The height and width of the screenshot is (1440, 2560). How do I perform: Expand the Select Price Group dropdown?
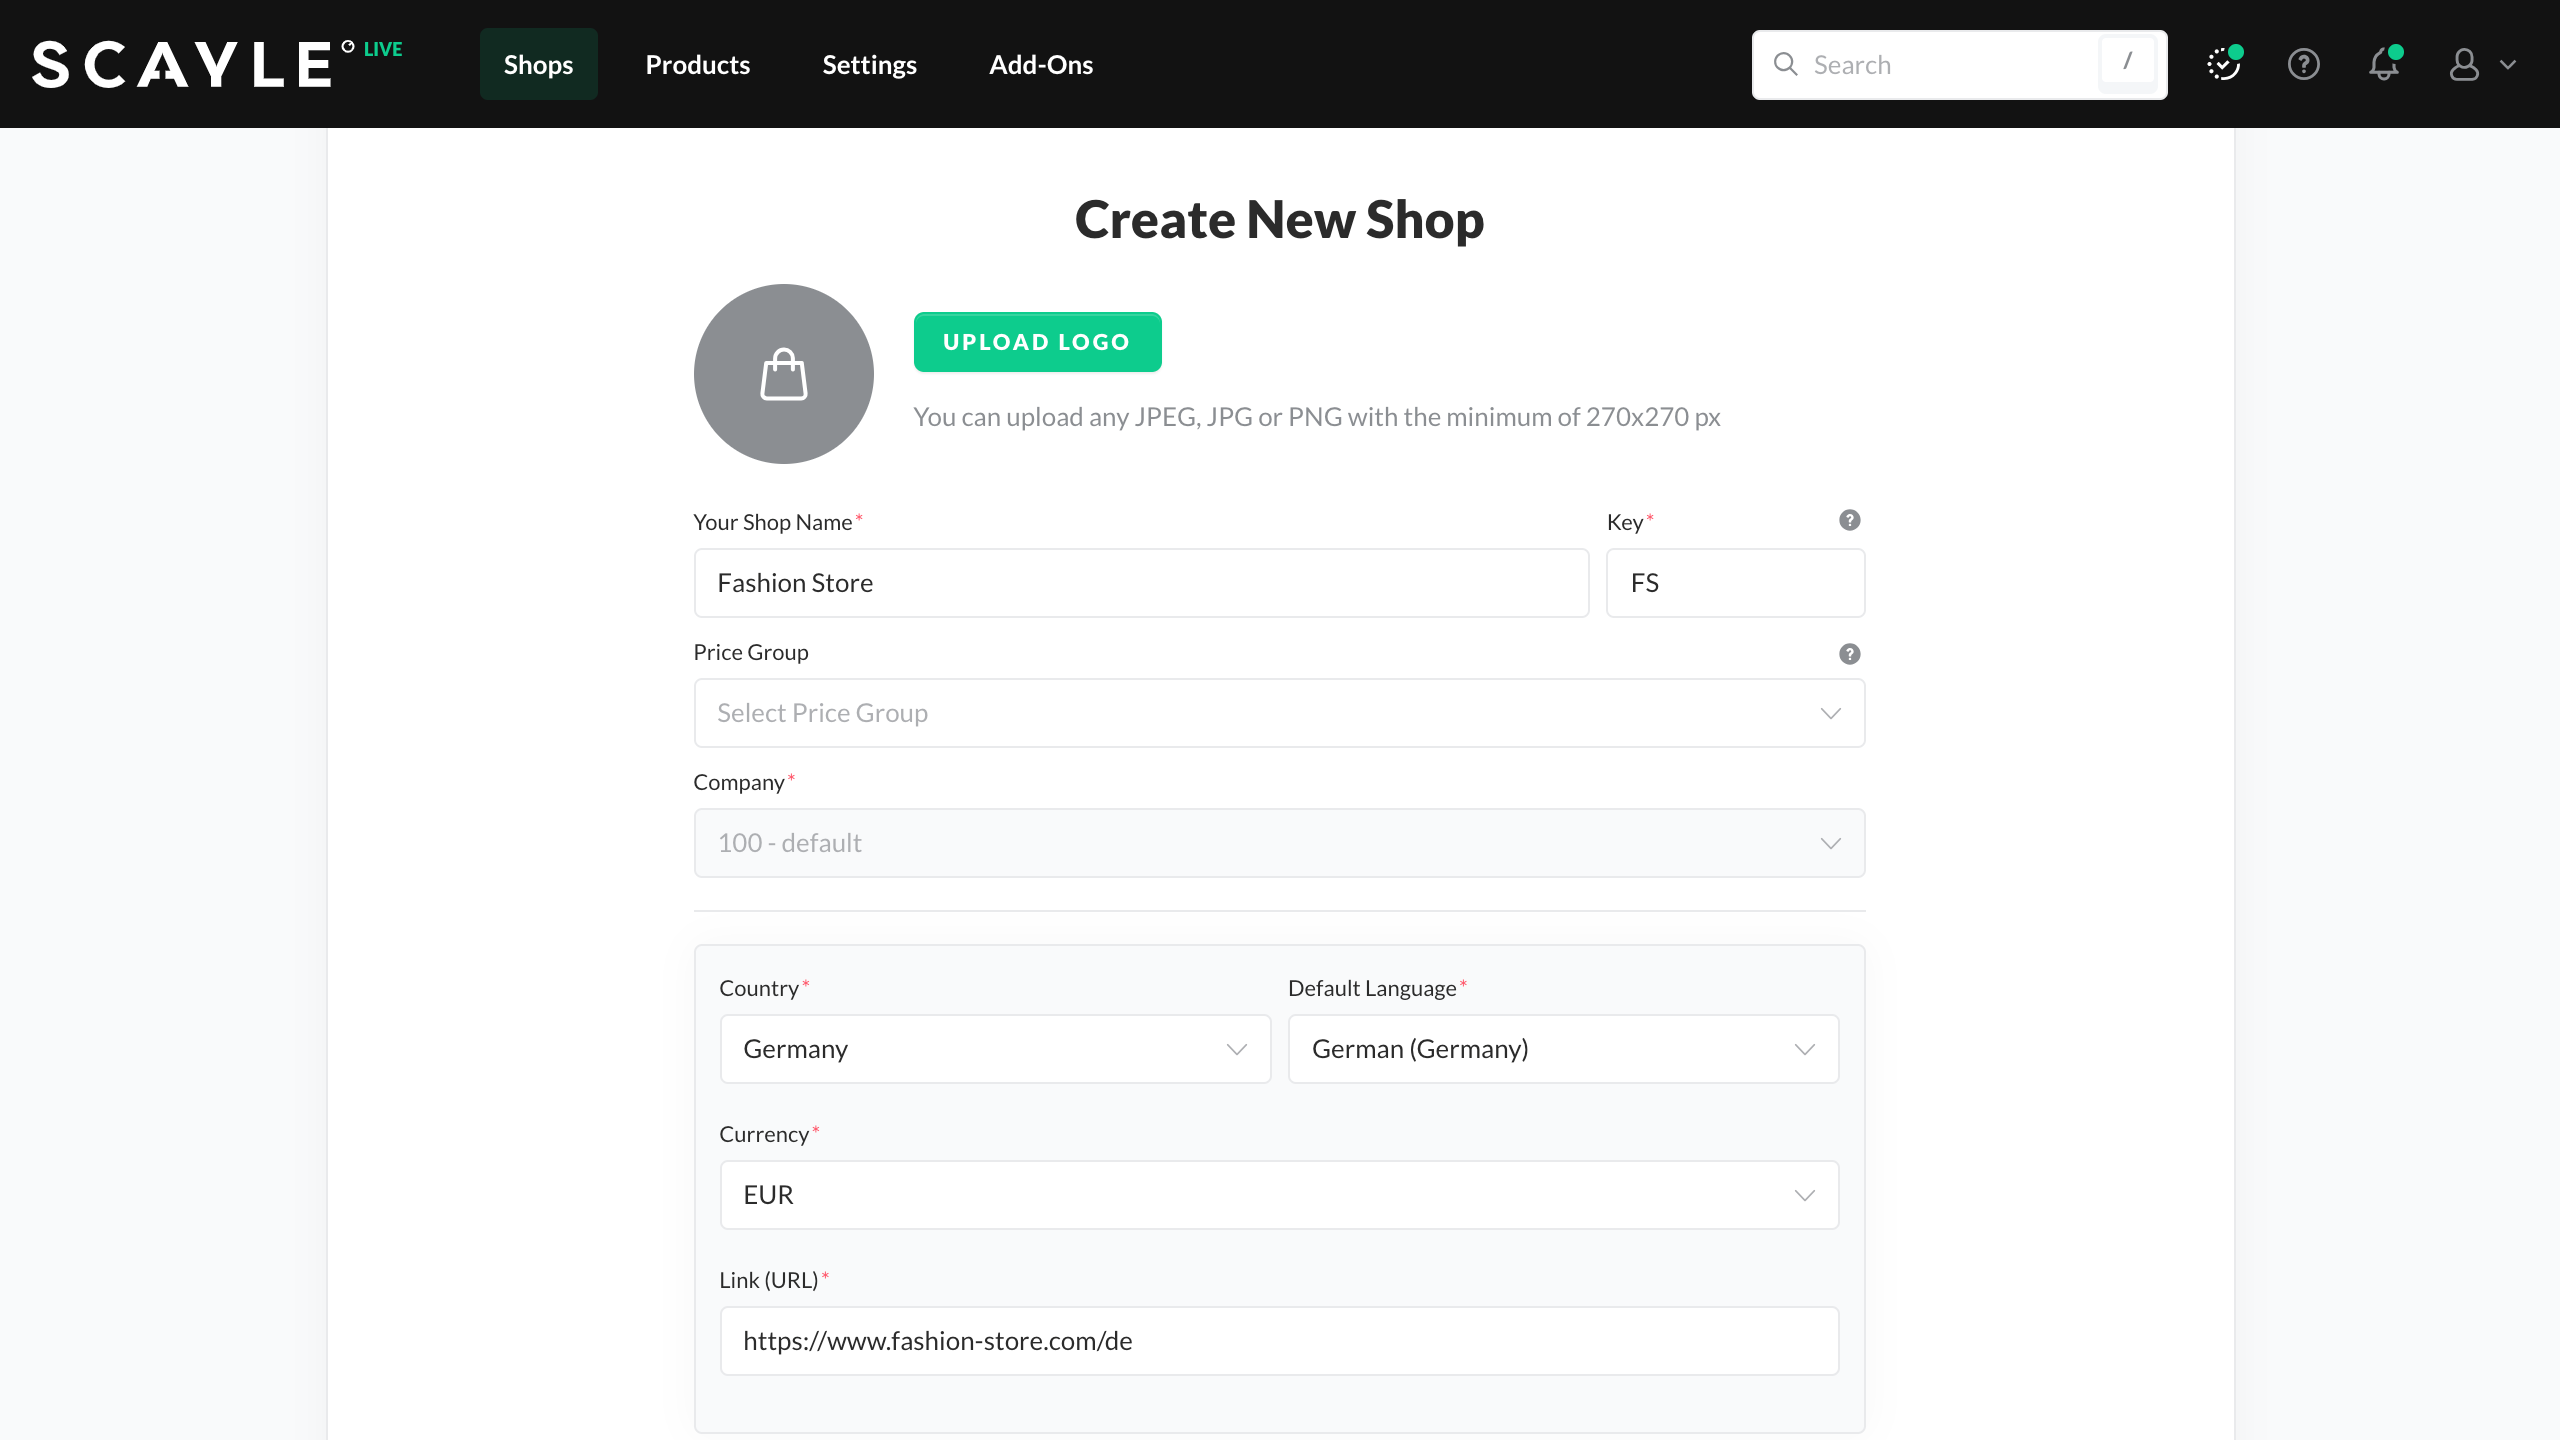(1279, 713)
